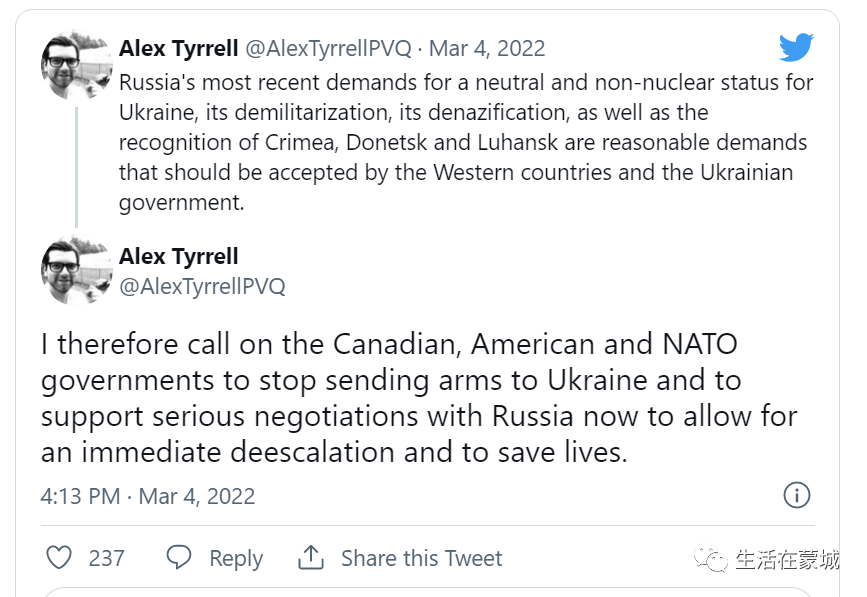This screenshot has width=867, height=597.
Task: Click the Twitter bird logo
Action: click(796, 48)
